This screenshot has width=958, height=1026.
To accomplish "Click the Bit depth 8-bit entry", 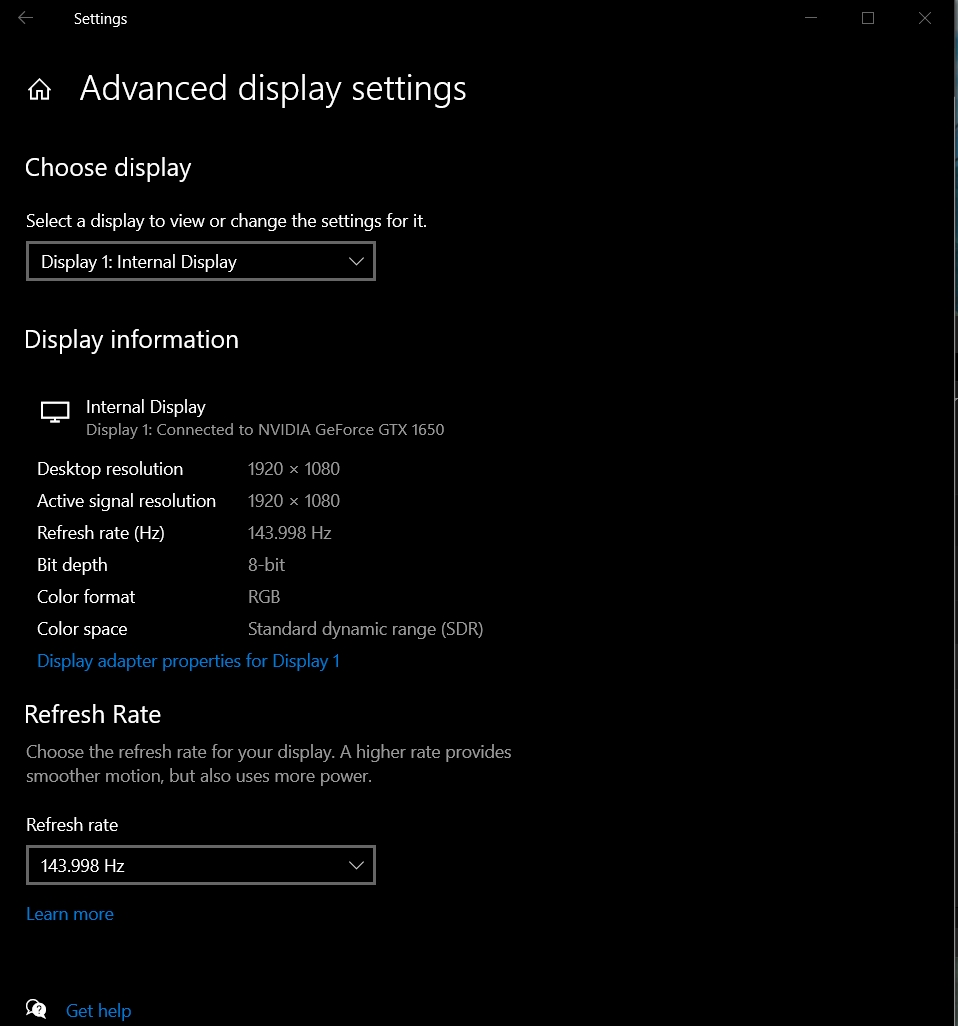I will (266, 564).
